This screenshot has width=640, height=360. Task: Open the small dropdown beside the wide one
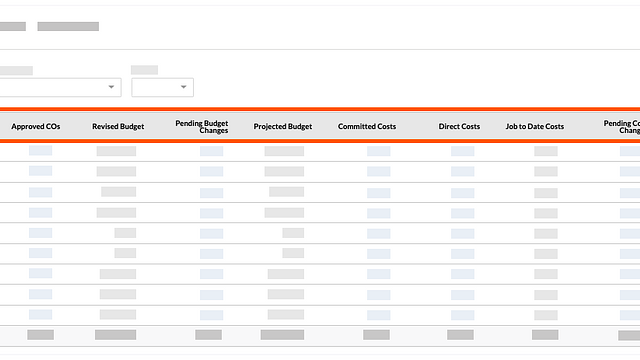162,87
